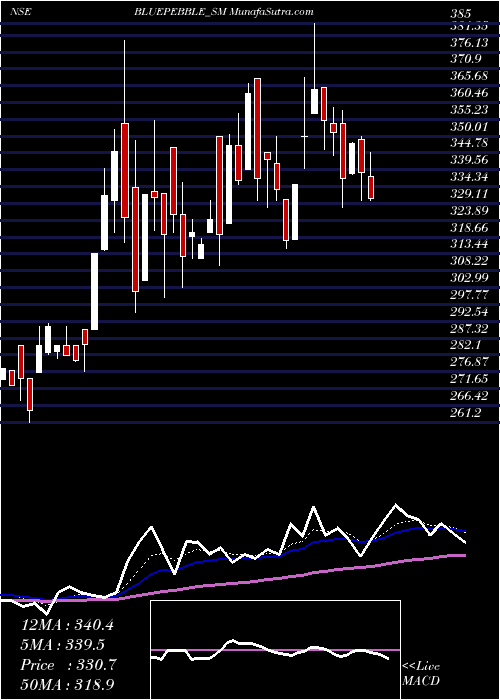The width and height of the screenshot is (500, 700).
Task: Select the 376.13 price level label
Action: coord(467,42)
